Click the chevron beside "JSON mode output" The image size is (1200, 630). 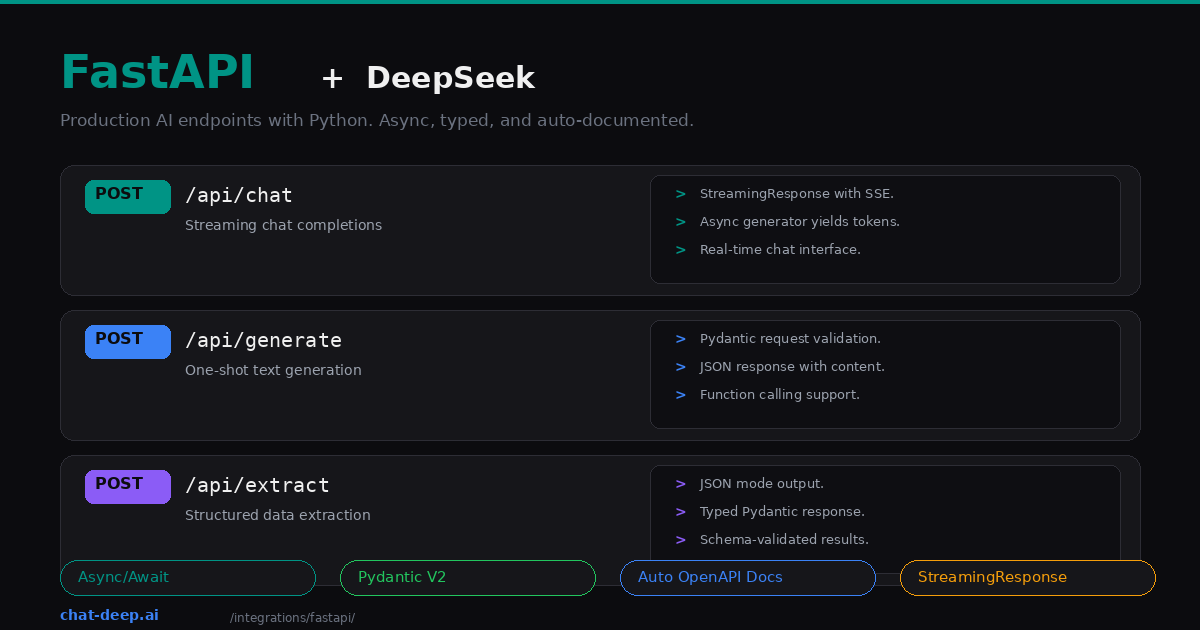click(680, 483)
